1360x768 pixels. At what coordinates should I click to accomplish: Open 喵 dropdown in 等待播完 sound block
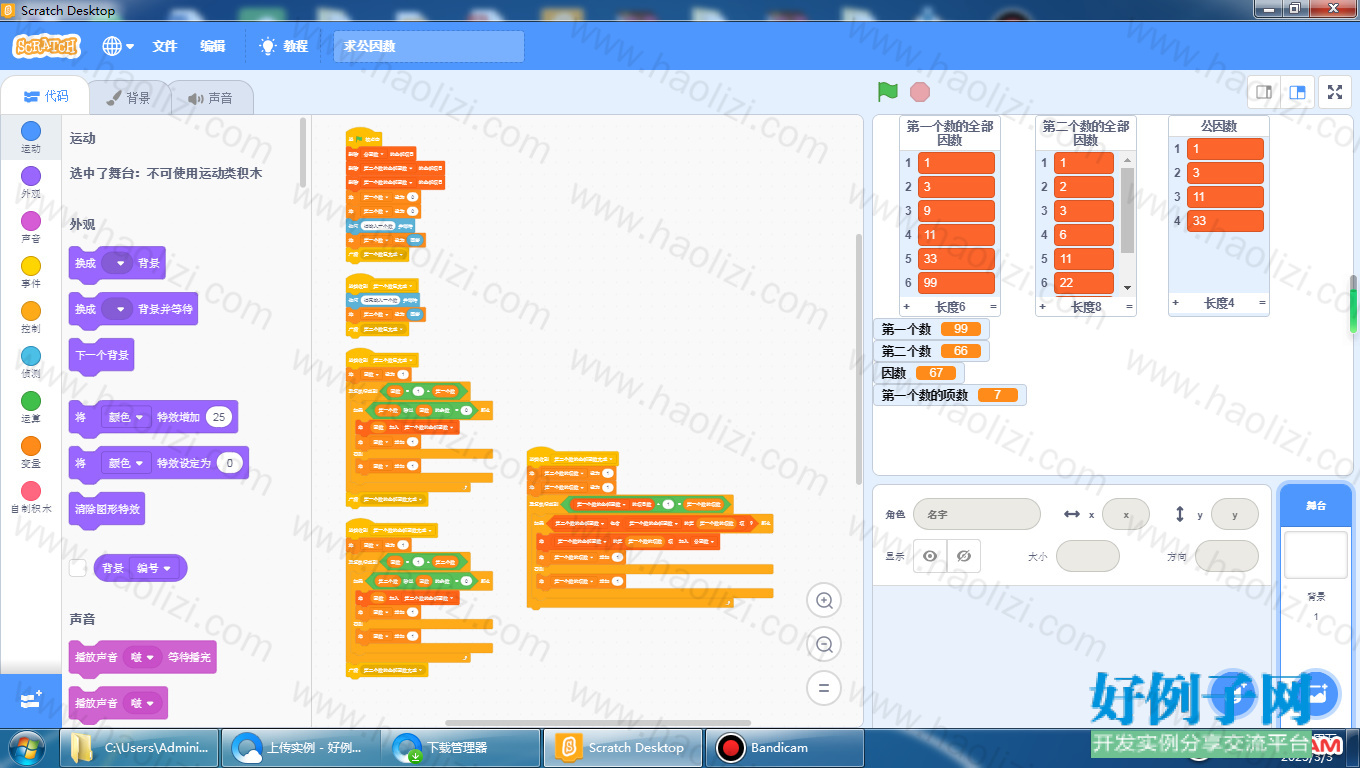(144, 657)
